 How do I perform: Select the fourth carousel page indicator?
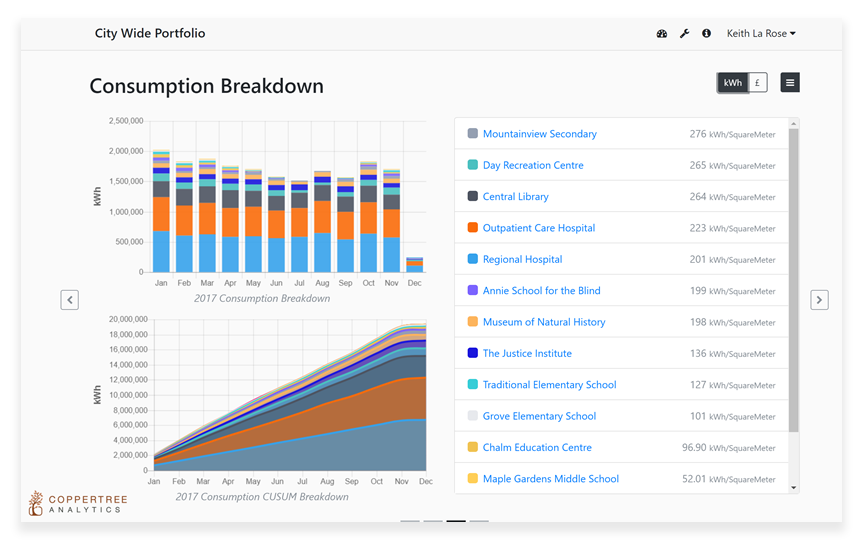[479, 521]
